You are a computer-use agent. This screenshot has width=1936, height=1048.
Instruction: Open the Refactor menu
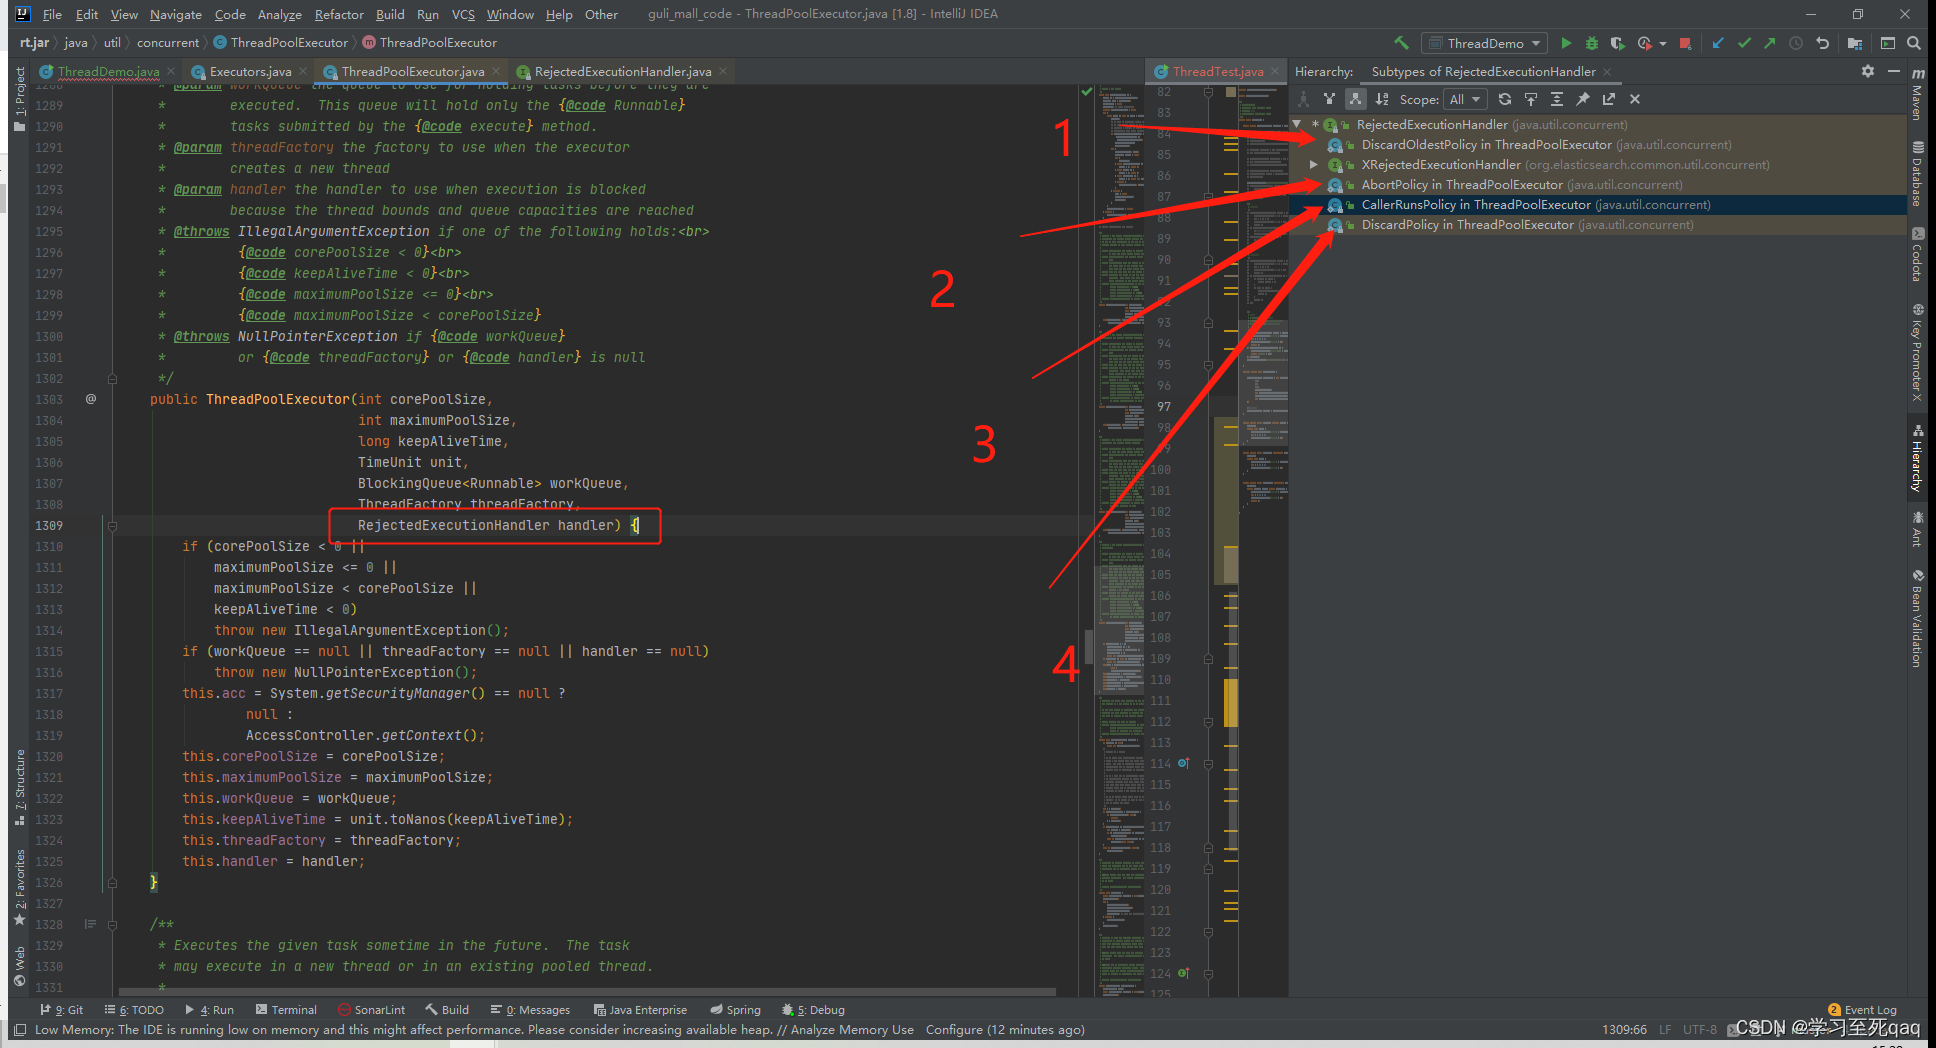pos(339,14)
